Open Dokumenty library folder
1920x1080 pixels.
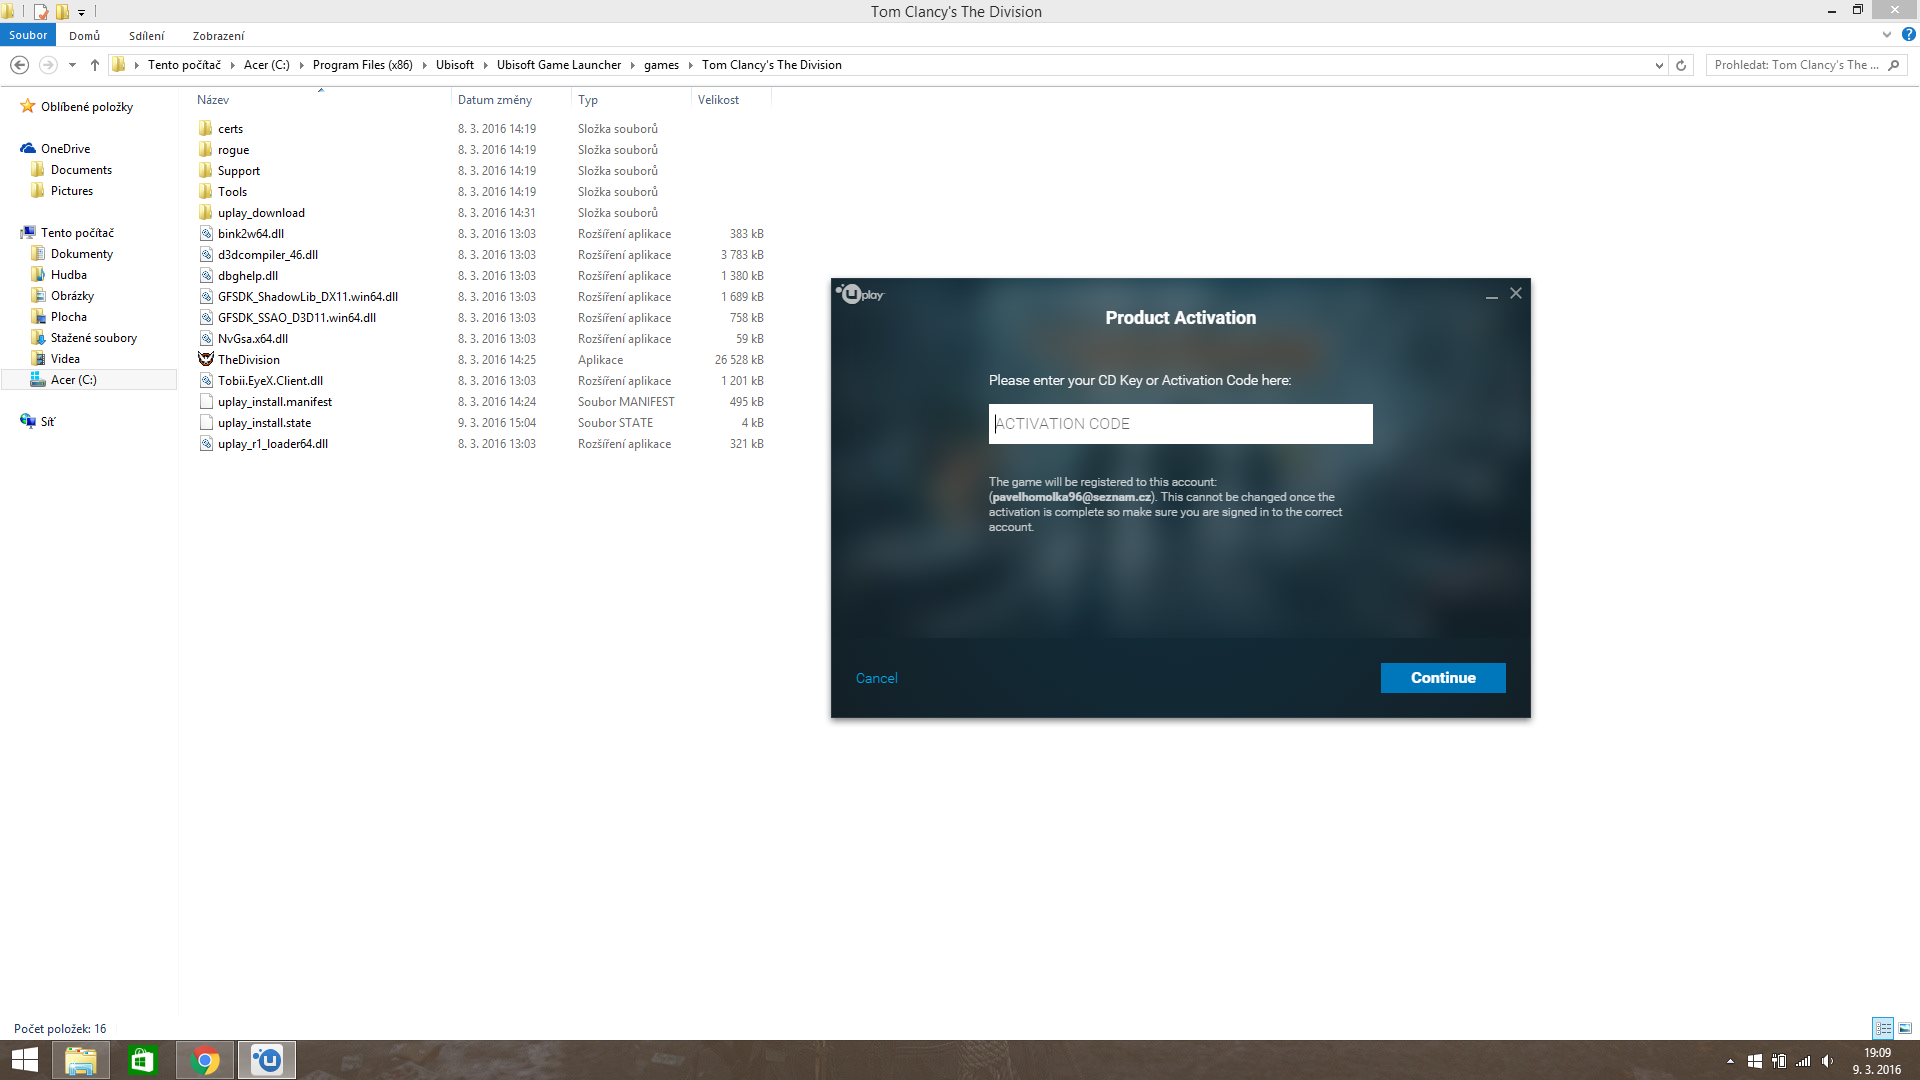81,254
